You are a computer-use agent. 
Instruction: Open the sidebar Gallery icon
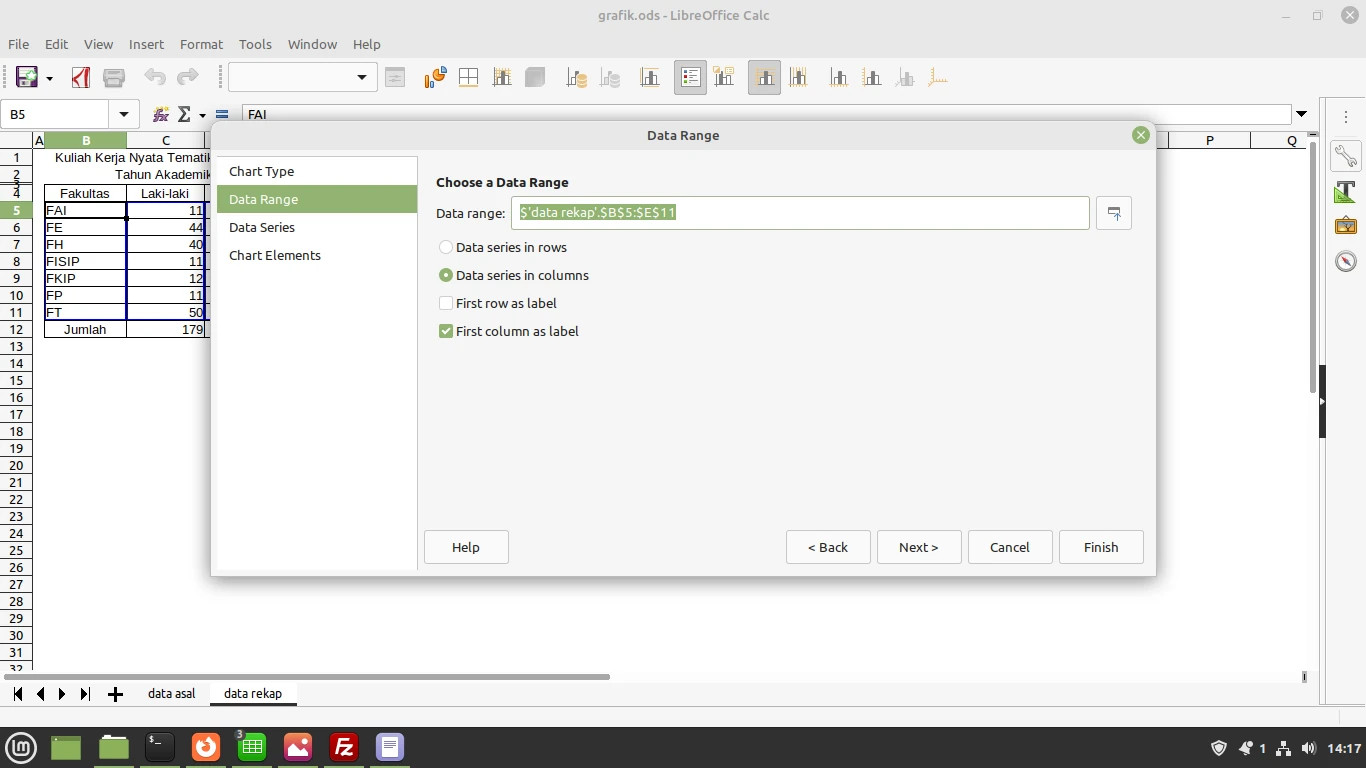pos(1346,226)
